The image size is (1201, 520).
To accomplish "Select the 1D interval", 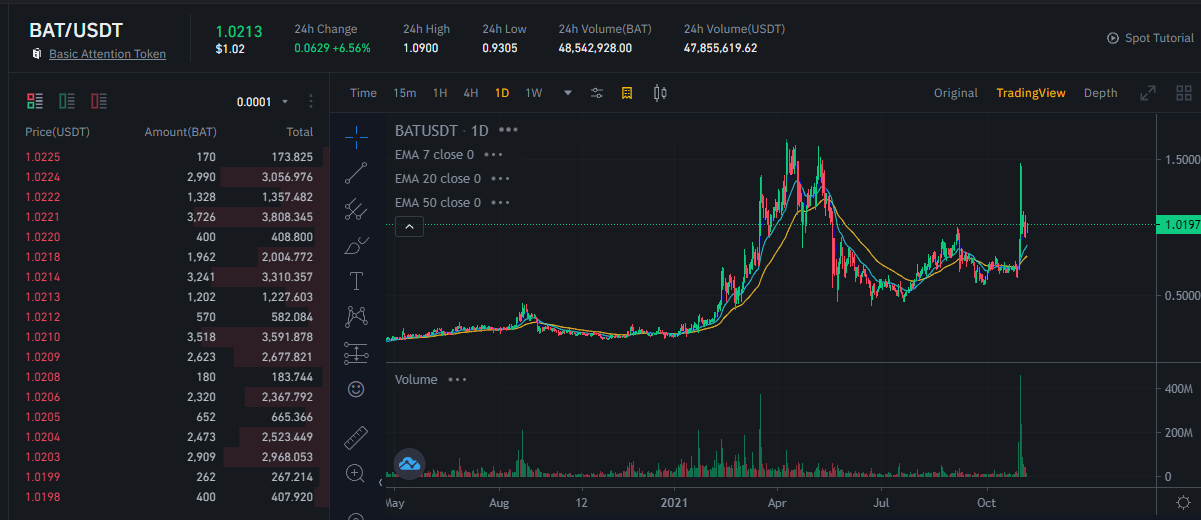I will point(502,93).
